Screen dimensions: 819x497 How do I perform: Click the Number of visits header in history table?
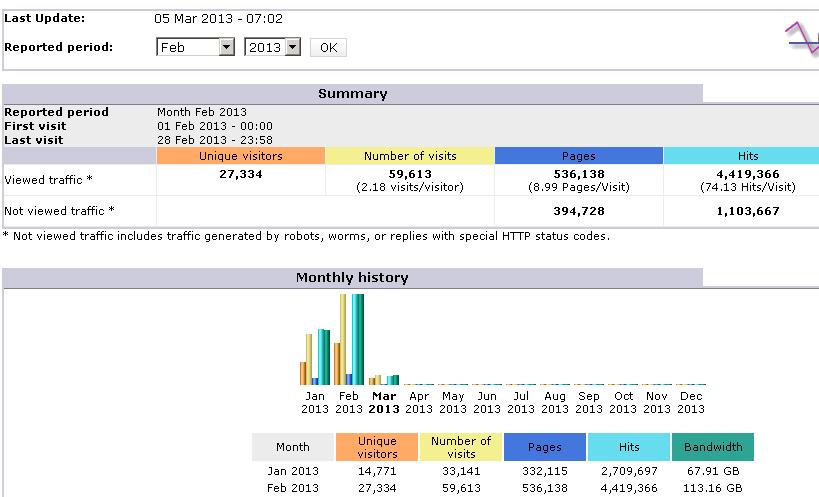[x=461, y=447]
